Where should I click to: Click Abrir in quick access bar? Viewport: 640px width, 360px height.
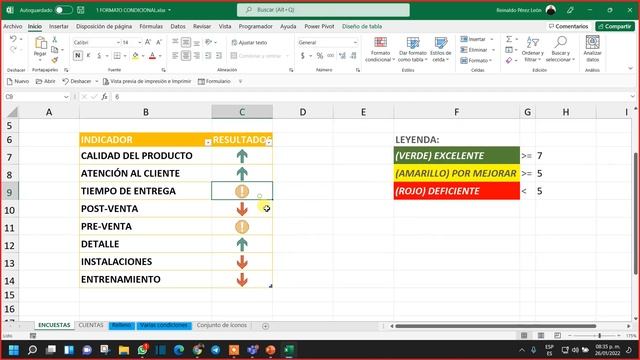pos(45,81)
